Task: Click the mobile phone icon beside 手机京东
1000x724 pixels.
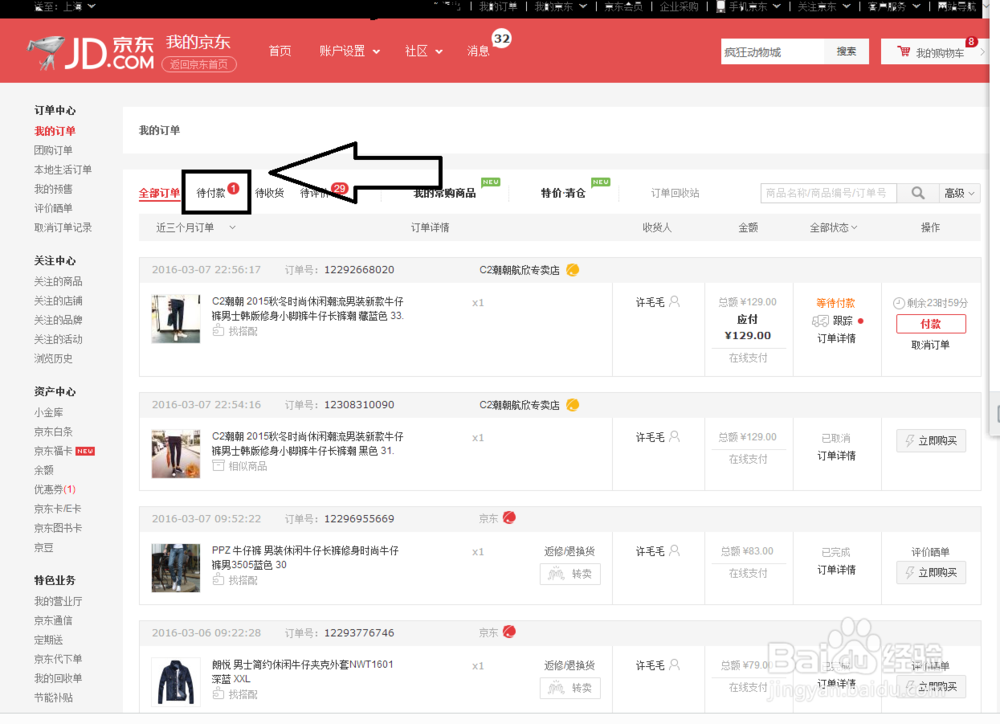Action: [x=720, y=6]
